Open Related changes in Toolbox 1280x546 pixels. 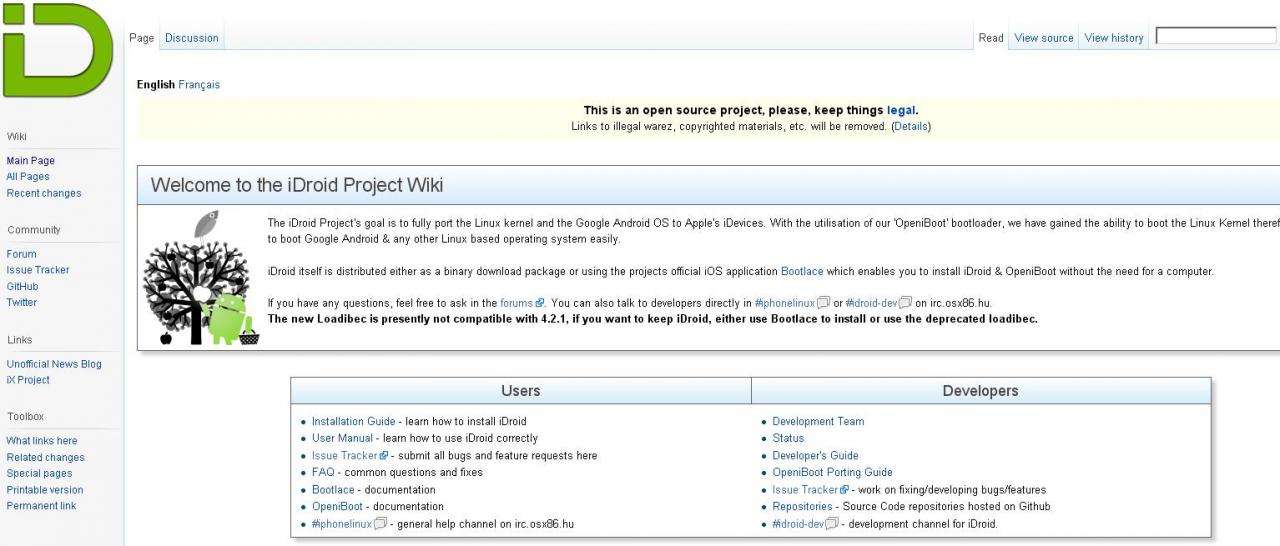coord(45,458)
